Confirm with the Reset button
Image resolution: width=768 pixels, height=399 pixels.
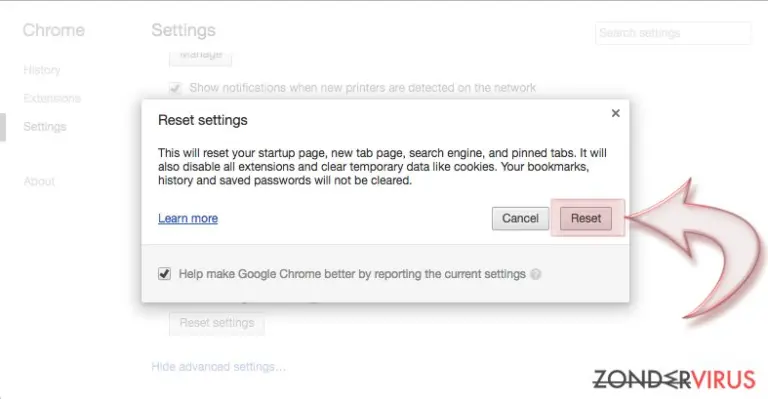point(586,218)
